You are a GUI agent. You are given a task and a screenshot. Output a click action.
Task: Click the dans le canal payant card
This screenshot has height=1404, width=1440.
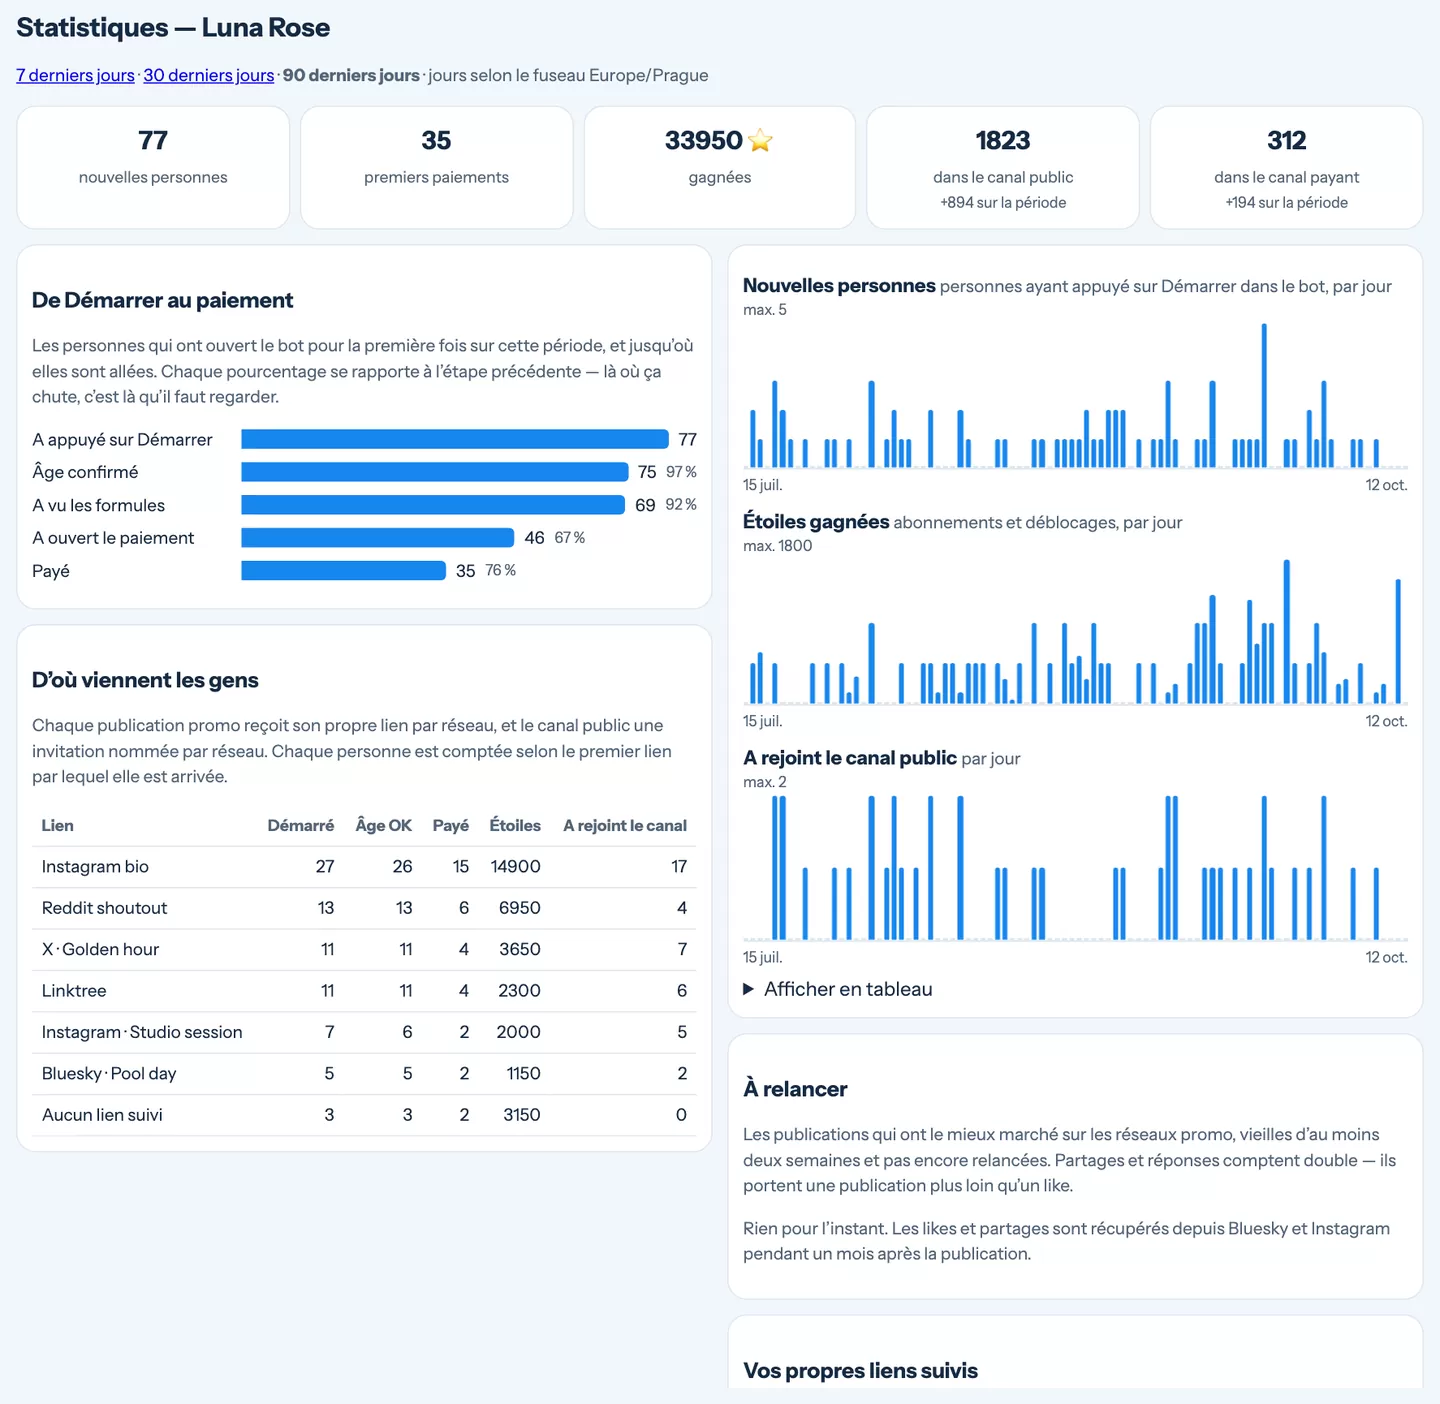coord(1286,168)
